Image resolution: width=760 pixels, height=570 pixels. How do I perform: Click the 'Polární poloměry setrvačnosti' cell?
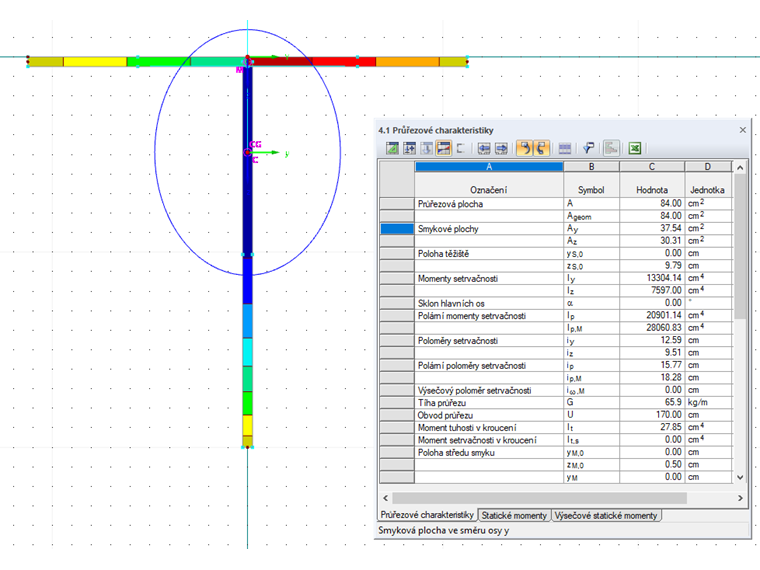pyautogui.click(x=489, y=365)
